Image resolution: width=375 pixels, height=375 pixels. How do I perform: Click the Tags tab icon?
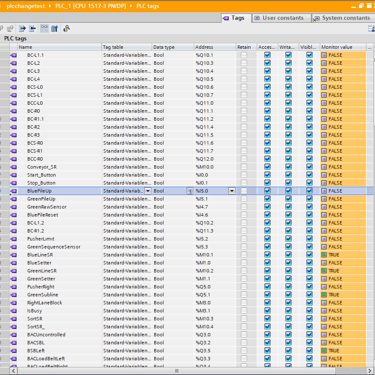226,18
